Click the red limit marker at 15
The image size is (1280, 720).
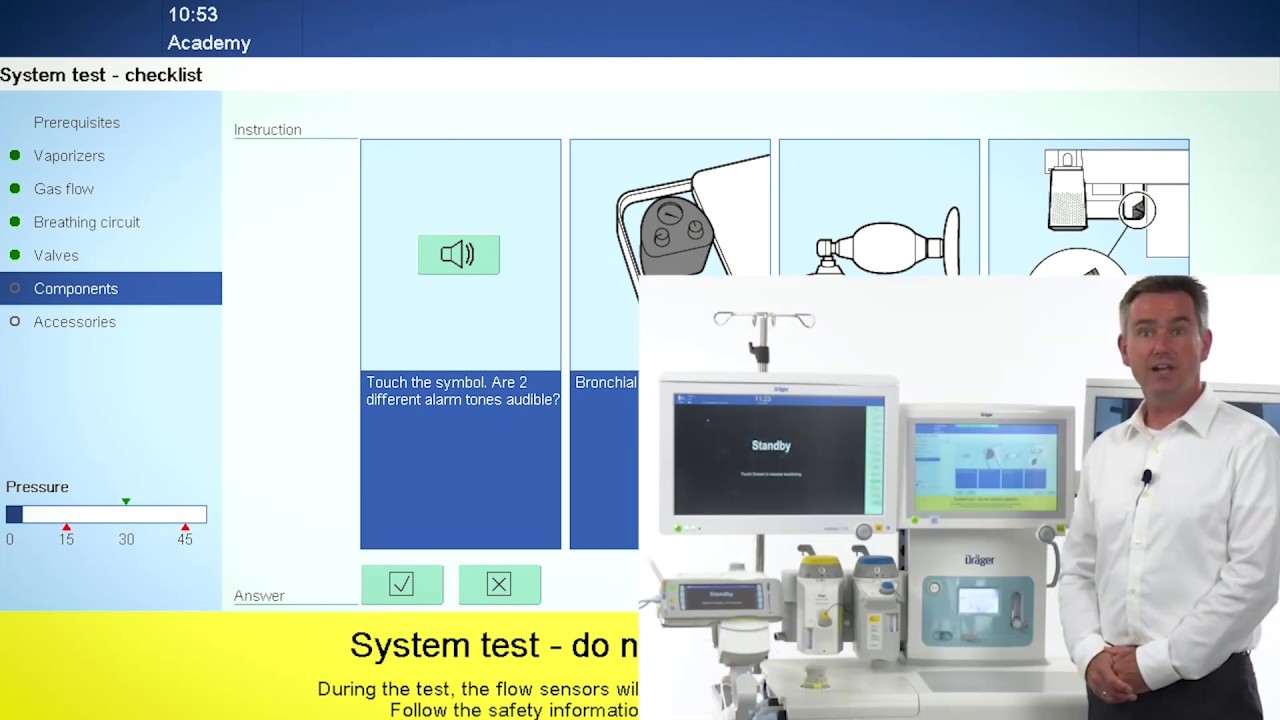tap(66, 527)
